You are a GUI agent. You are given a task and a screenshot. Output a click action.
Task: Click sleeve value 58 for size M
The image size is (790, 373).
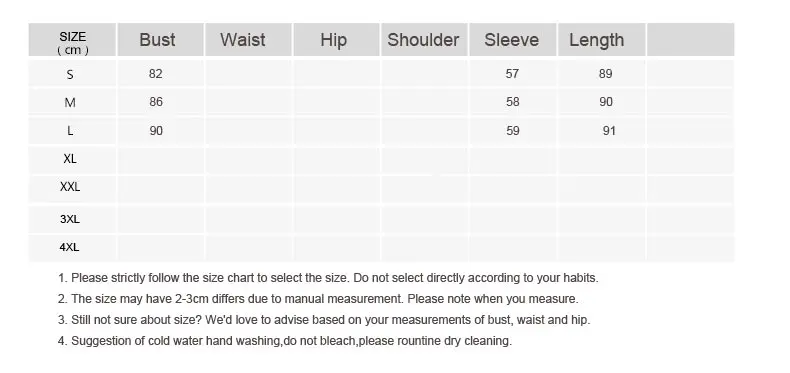[x=512, y=102]
